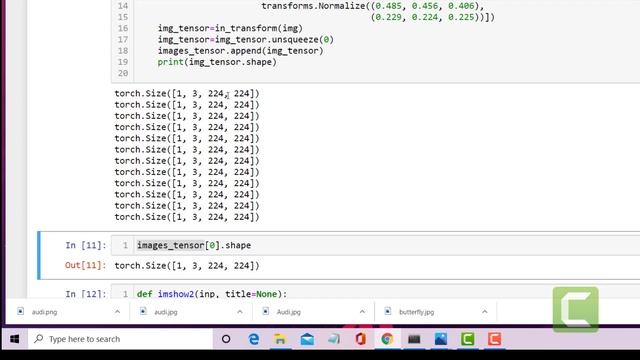Click the 'images_tensor.append(img_tensor)' code line
Viewport: 640px width, 360px height.
coord(240,51)
